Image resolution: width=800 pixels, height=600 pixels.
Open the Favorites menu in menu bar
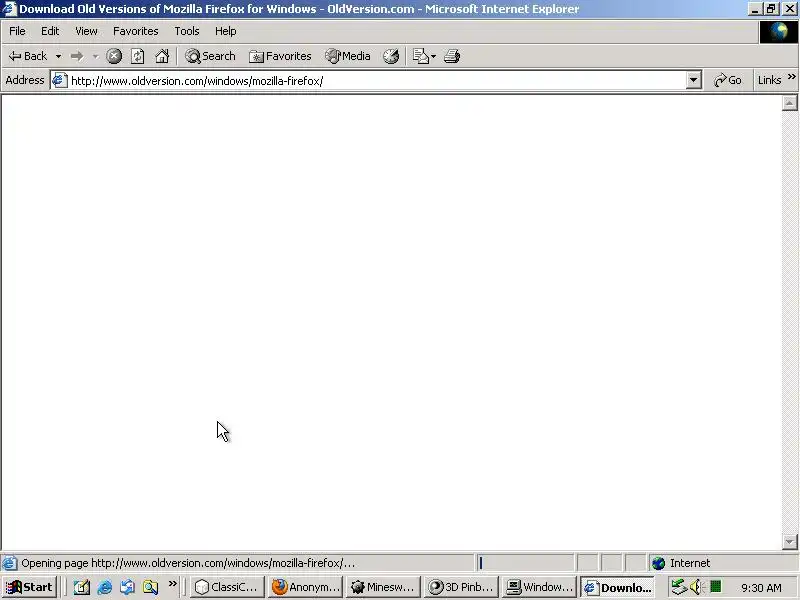[x=136, y=31]
